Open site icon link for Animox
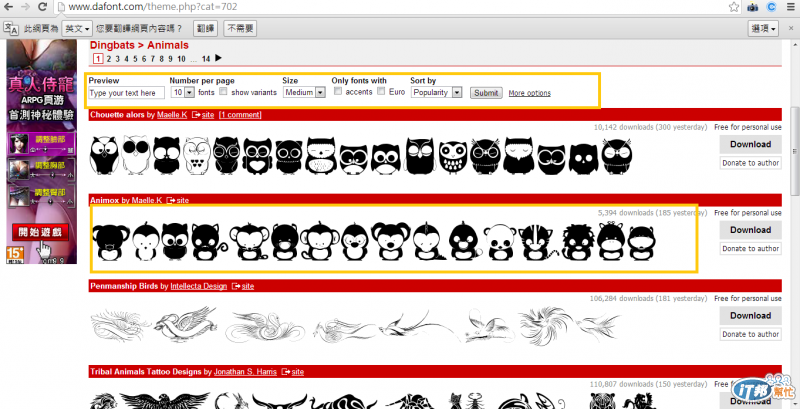This screenshot has height=409, width=800. click(171, 200)
